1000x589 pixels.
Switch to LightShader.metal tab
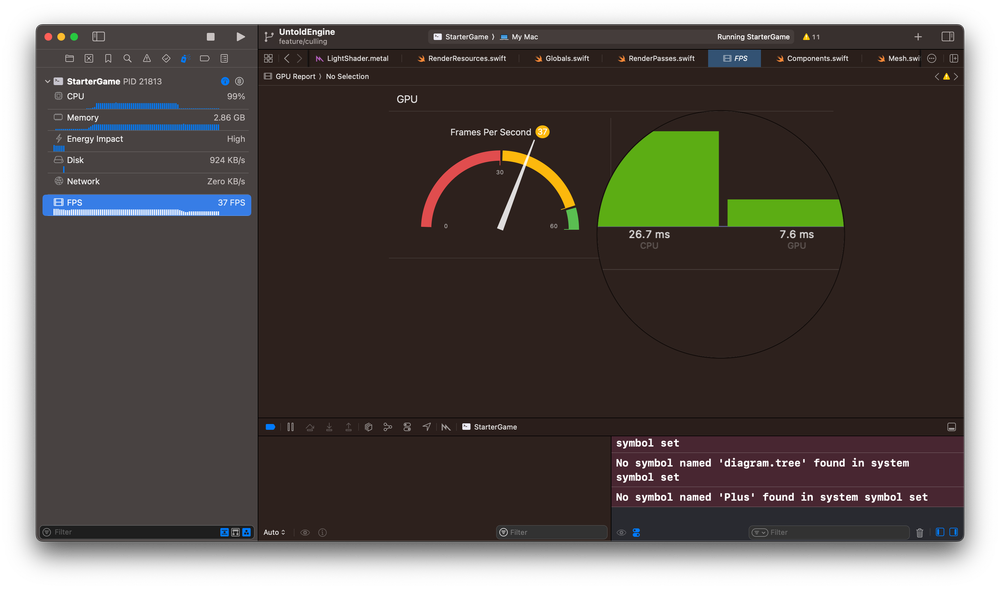(352, 59)
